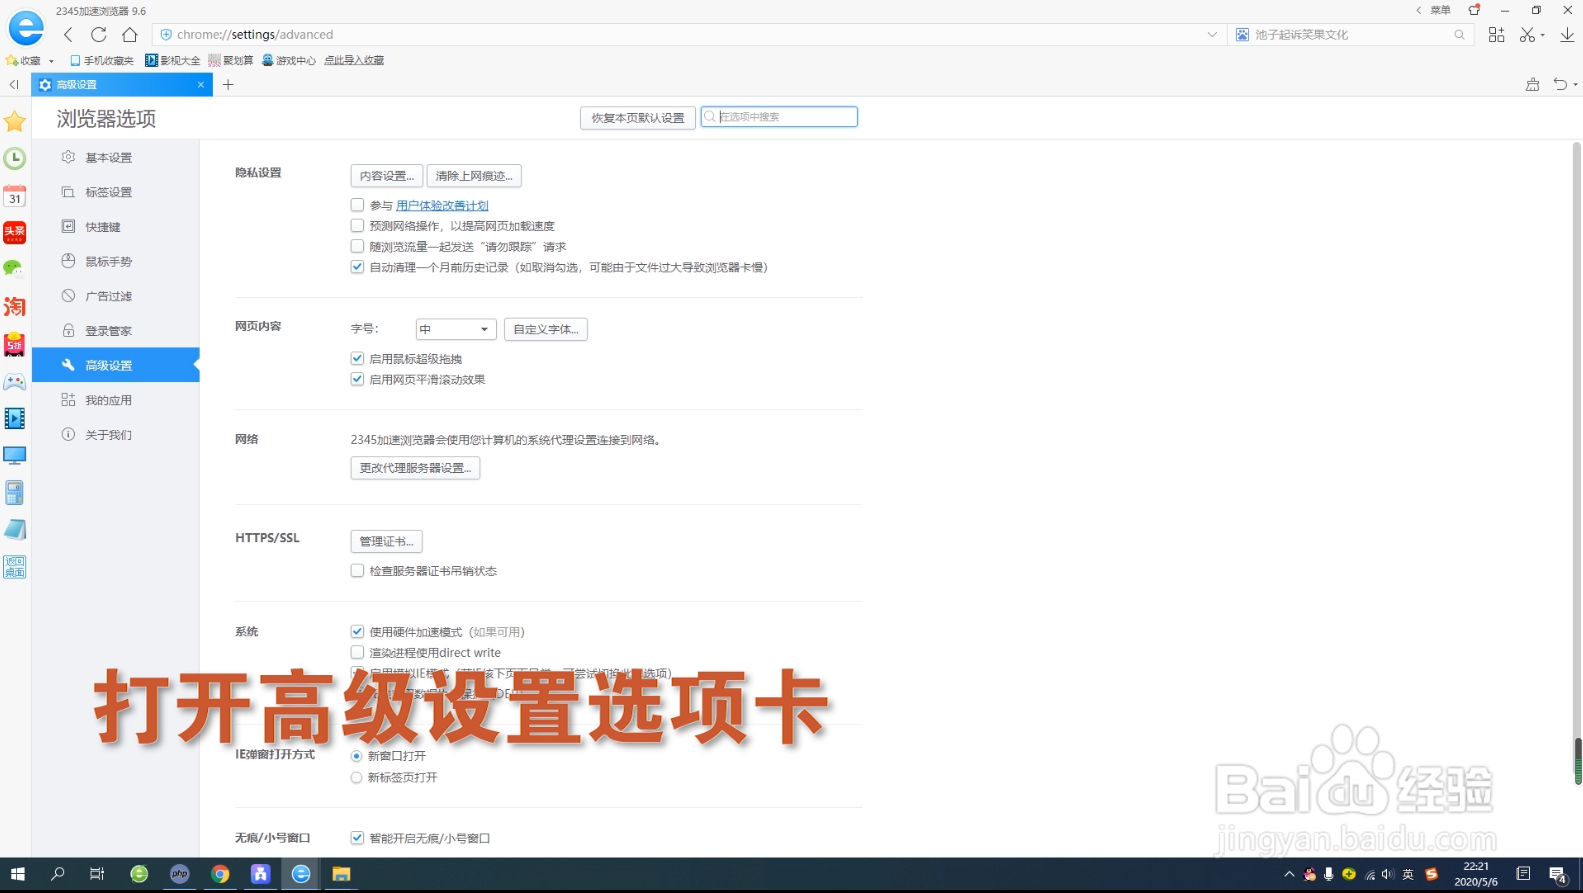The width and height of the screenshot is (1583, 893).
Task: Open 登录管家 settings section
Action: click(116, 331)
